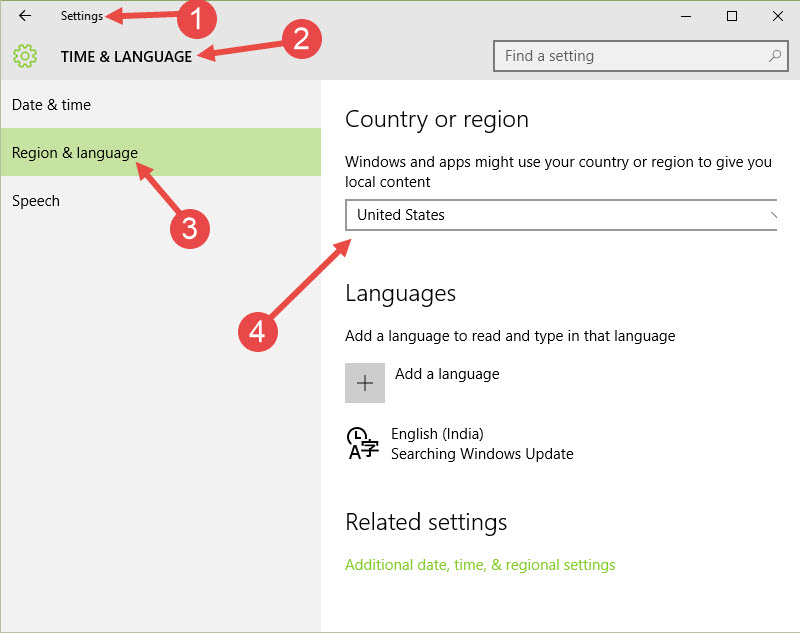Click the 'Add a language to read' description
This screenshot has width=800, height=633.
coord(510,336)
